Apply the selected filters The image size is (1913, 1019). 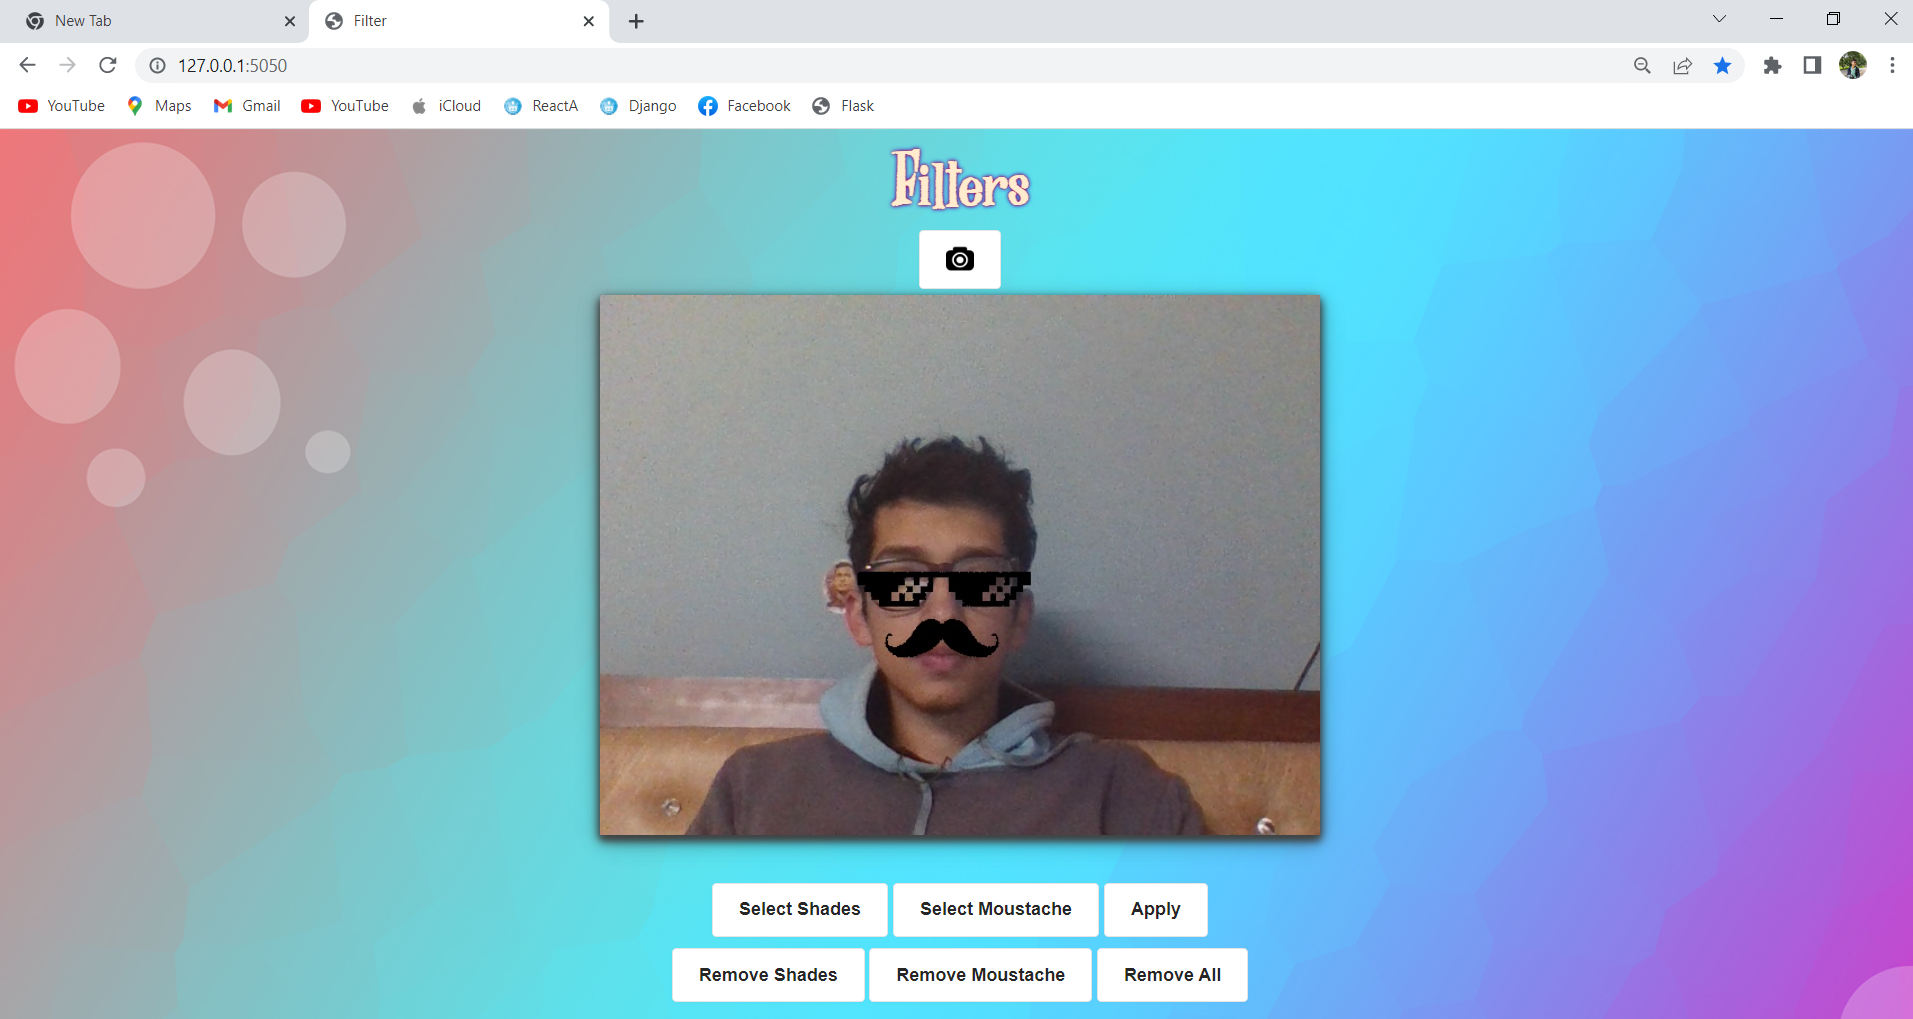[1154, 909]
